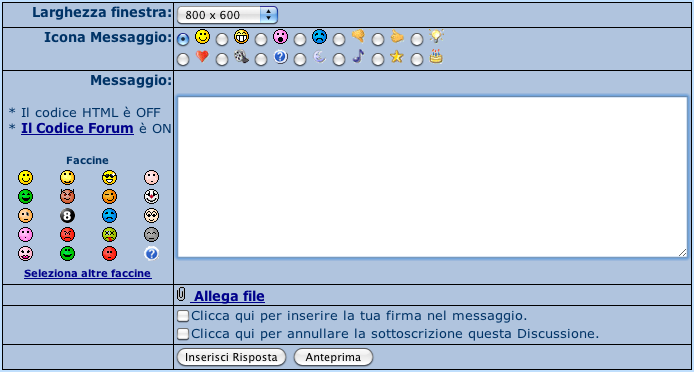Insert the pink surprised face from Faccine
Image resolution: width=694 pixels, height=372 pixels.
(26, 234)
